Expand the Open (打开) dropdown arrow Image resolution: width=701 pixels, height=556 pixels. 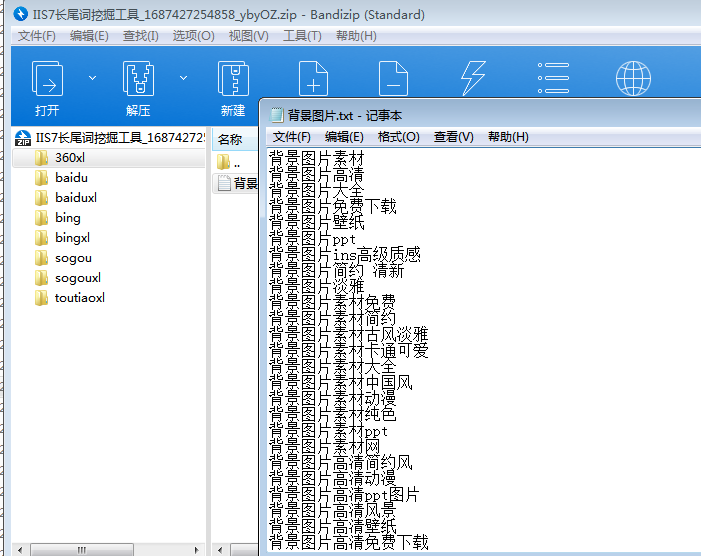(x=93, y=78)
